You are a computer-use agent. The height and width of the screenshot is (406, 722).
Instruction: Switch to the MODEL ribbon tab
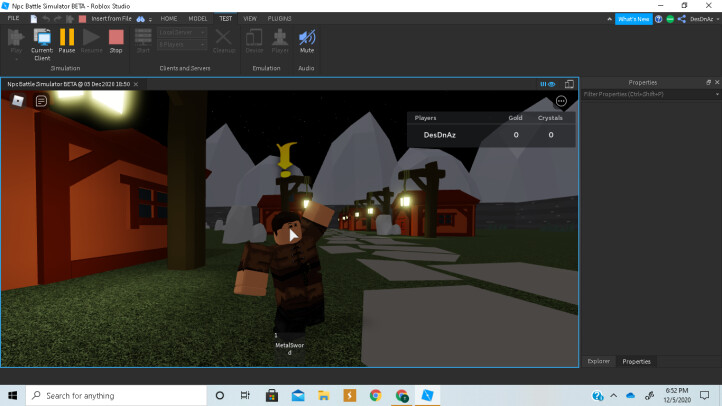[198, 18]
